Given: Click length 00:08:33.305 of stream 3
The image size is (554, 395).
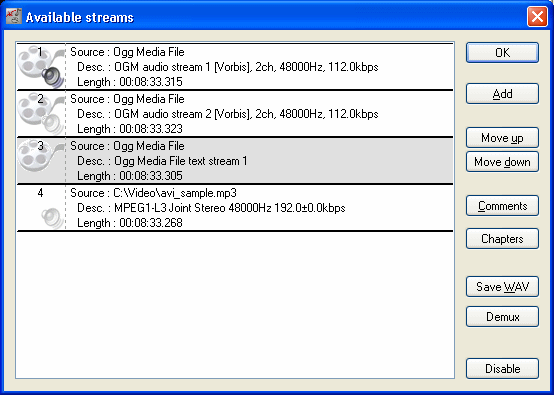Looking at the screenshot, I should click(x=130, y=176).
